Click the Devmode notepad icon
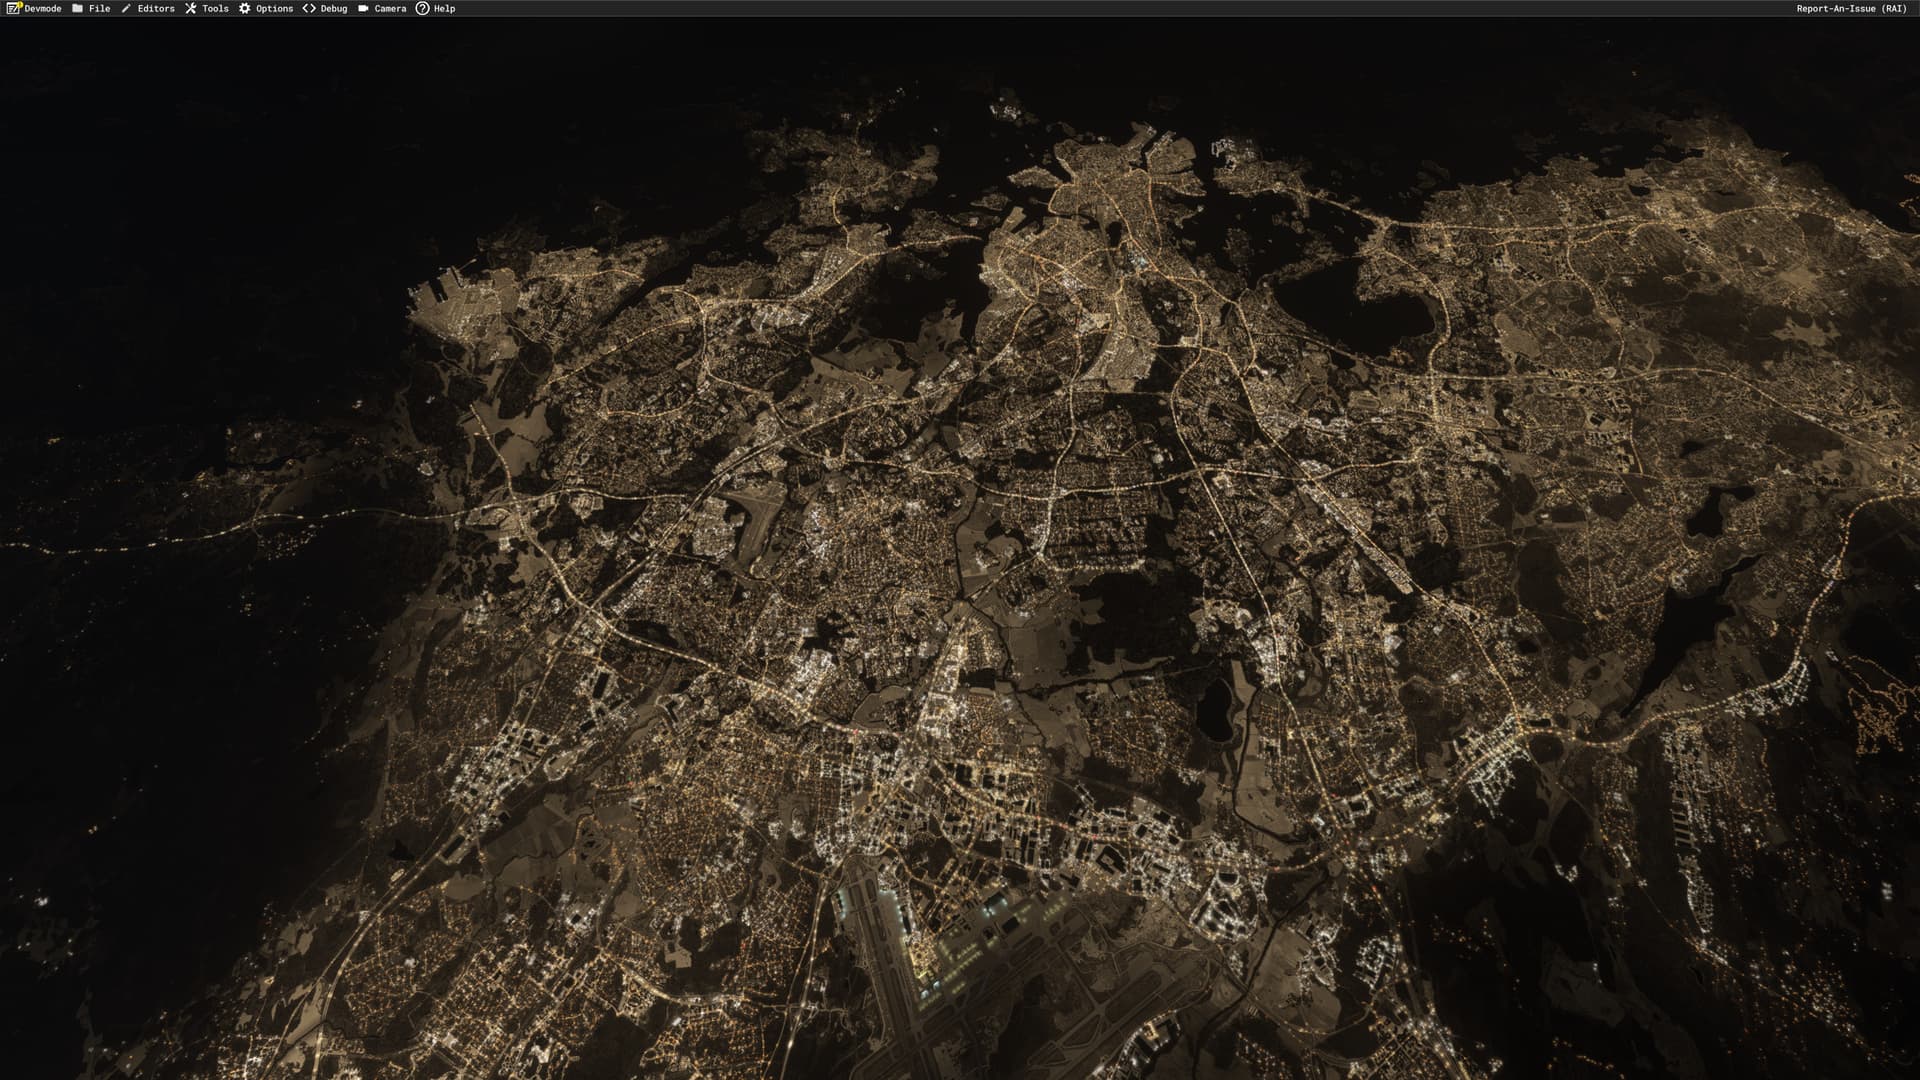 (14, 8)
